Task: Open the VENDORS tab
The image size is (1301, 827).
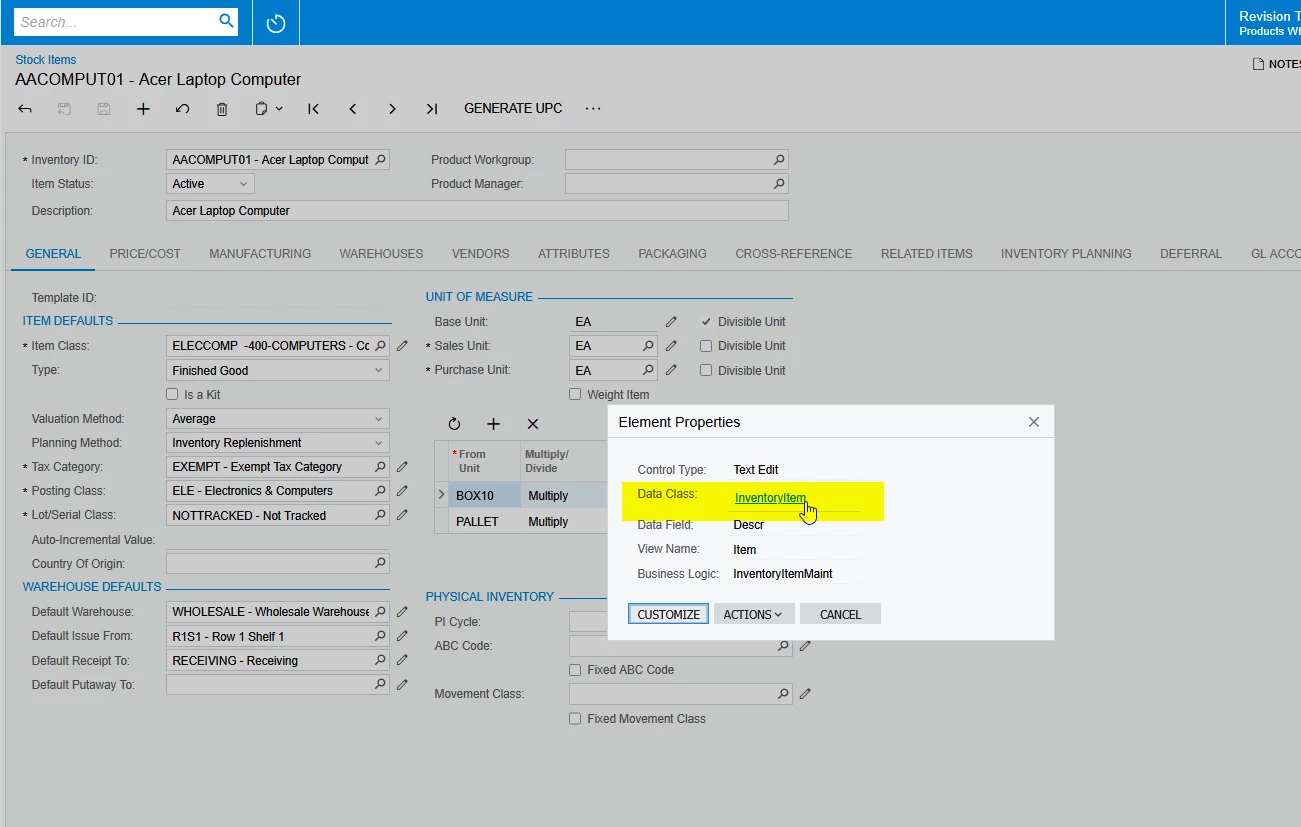Action: tap(481, 254)
